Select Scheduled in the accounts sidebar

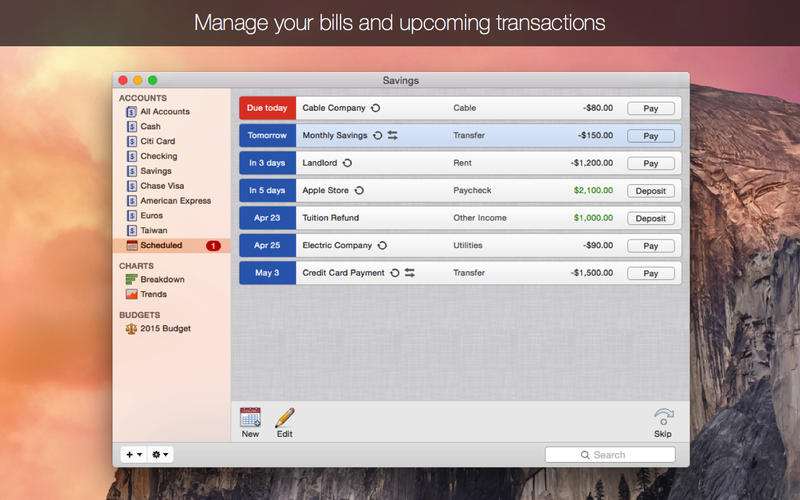coord(160,245)
